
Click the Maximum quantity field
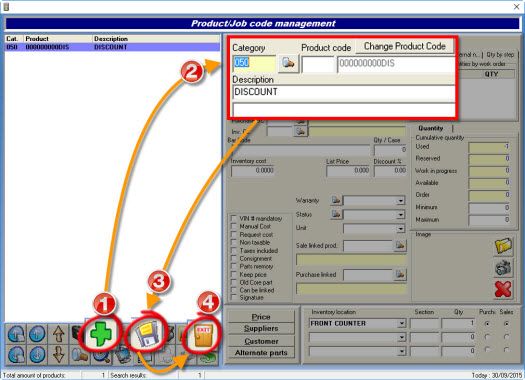point(489,220)
